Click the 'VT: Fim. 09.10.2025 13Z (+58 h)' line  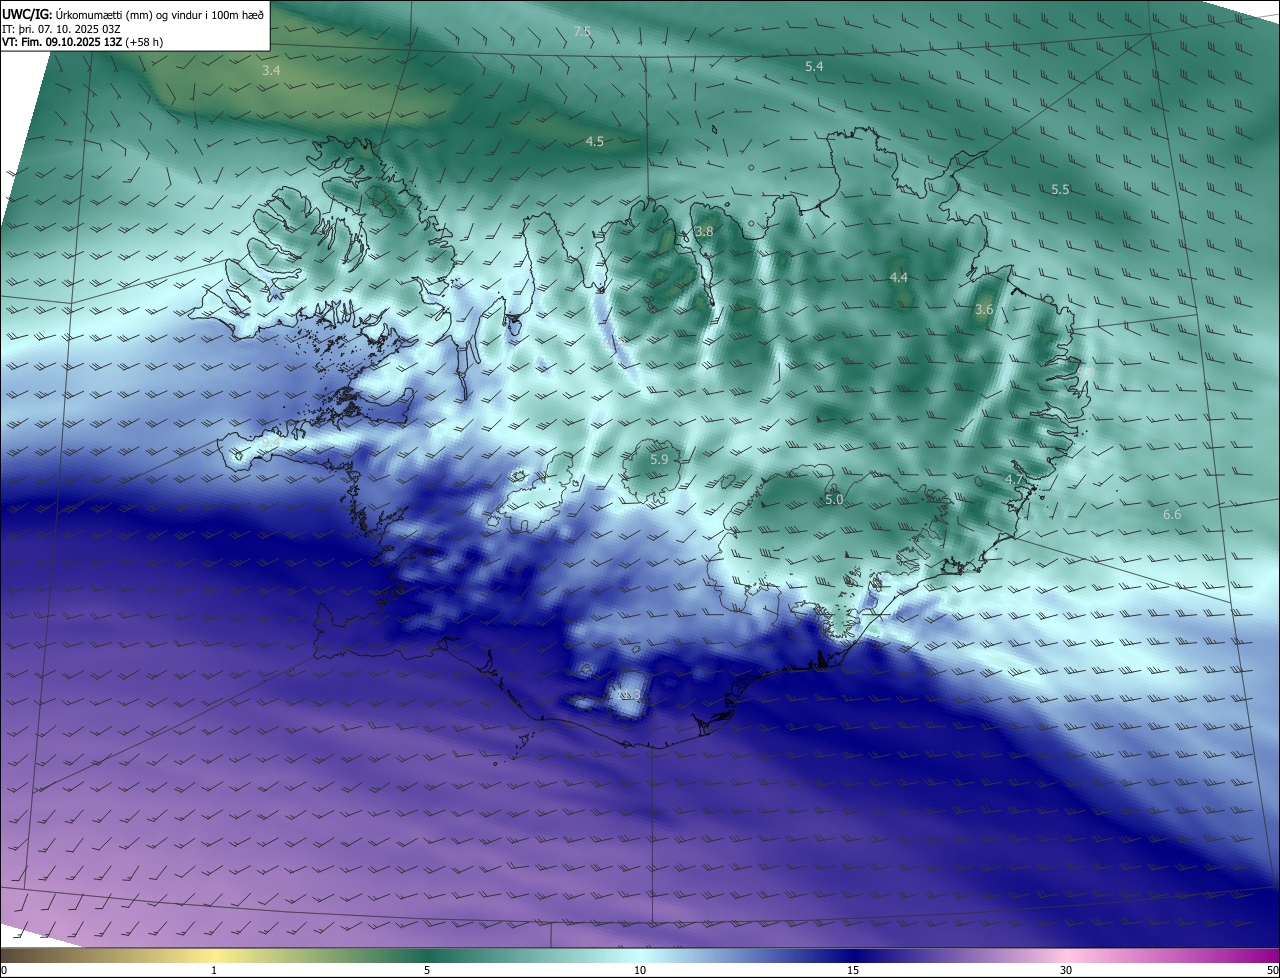[84, 42]
